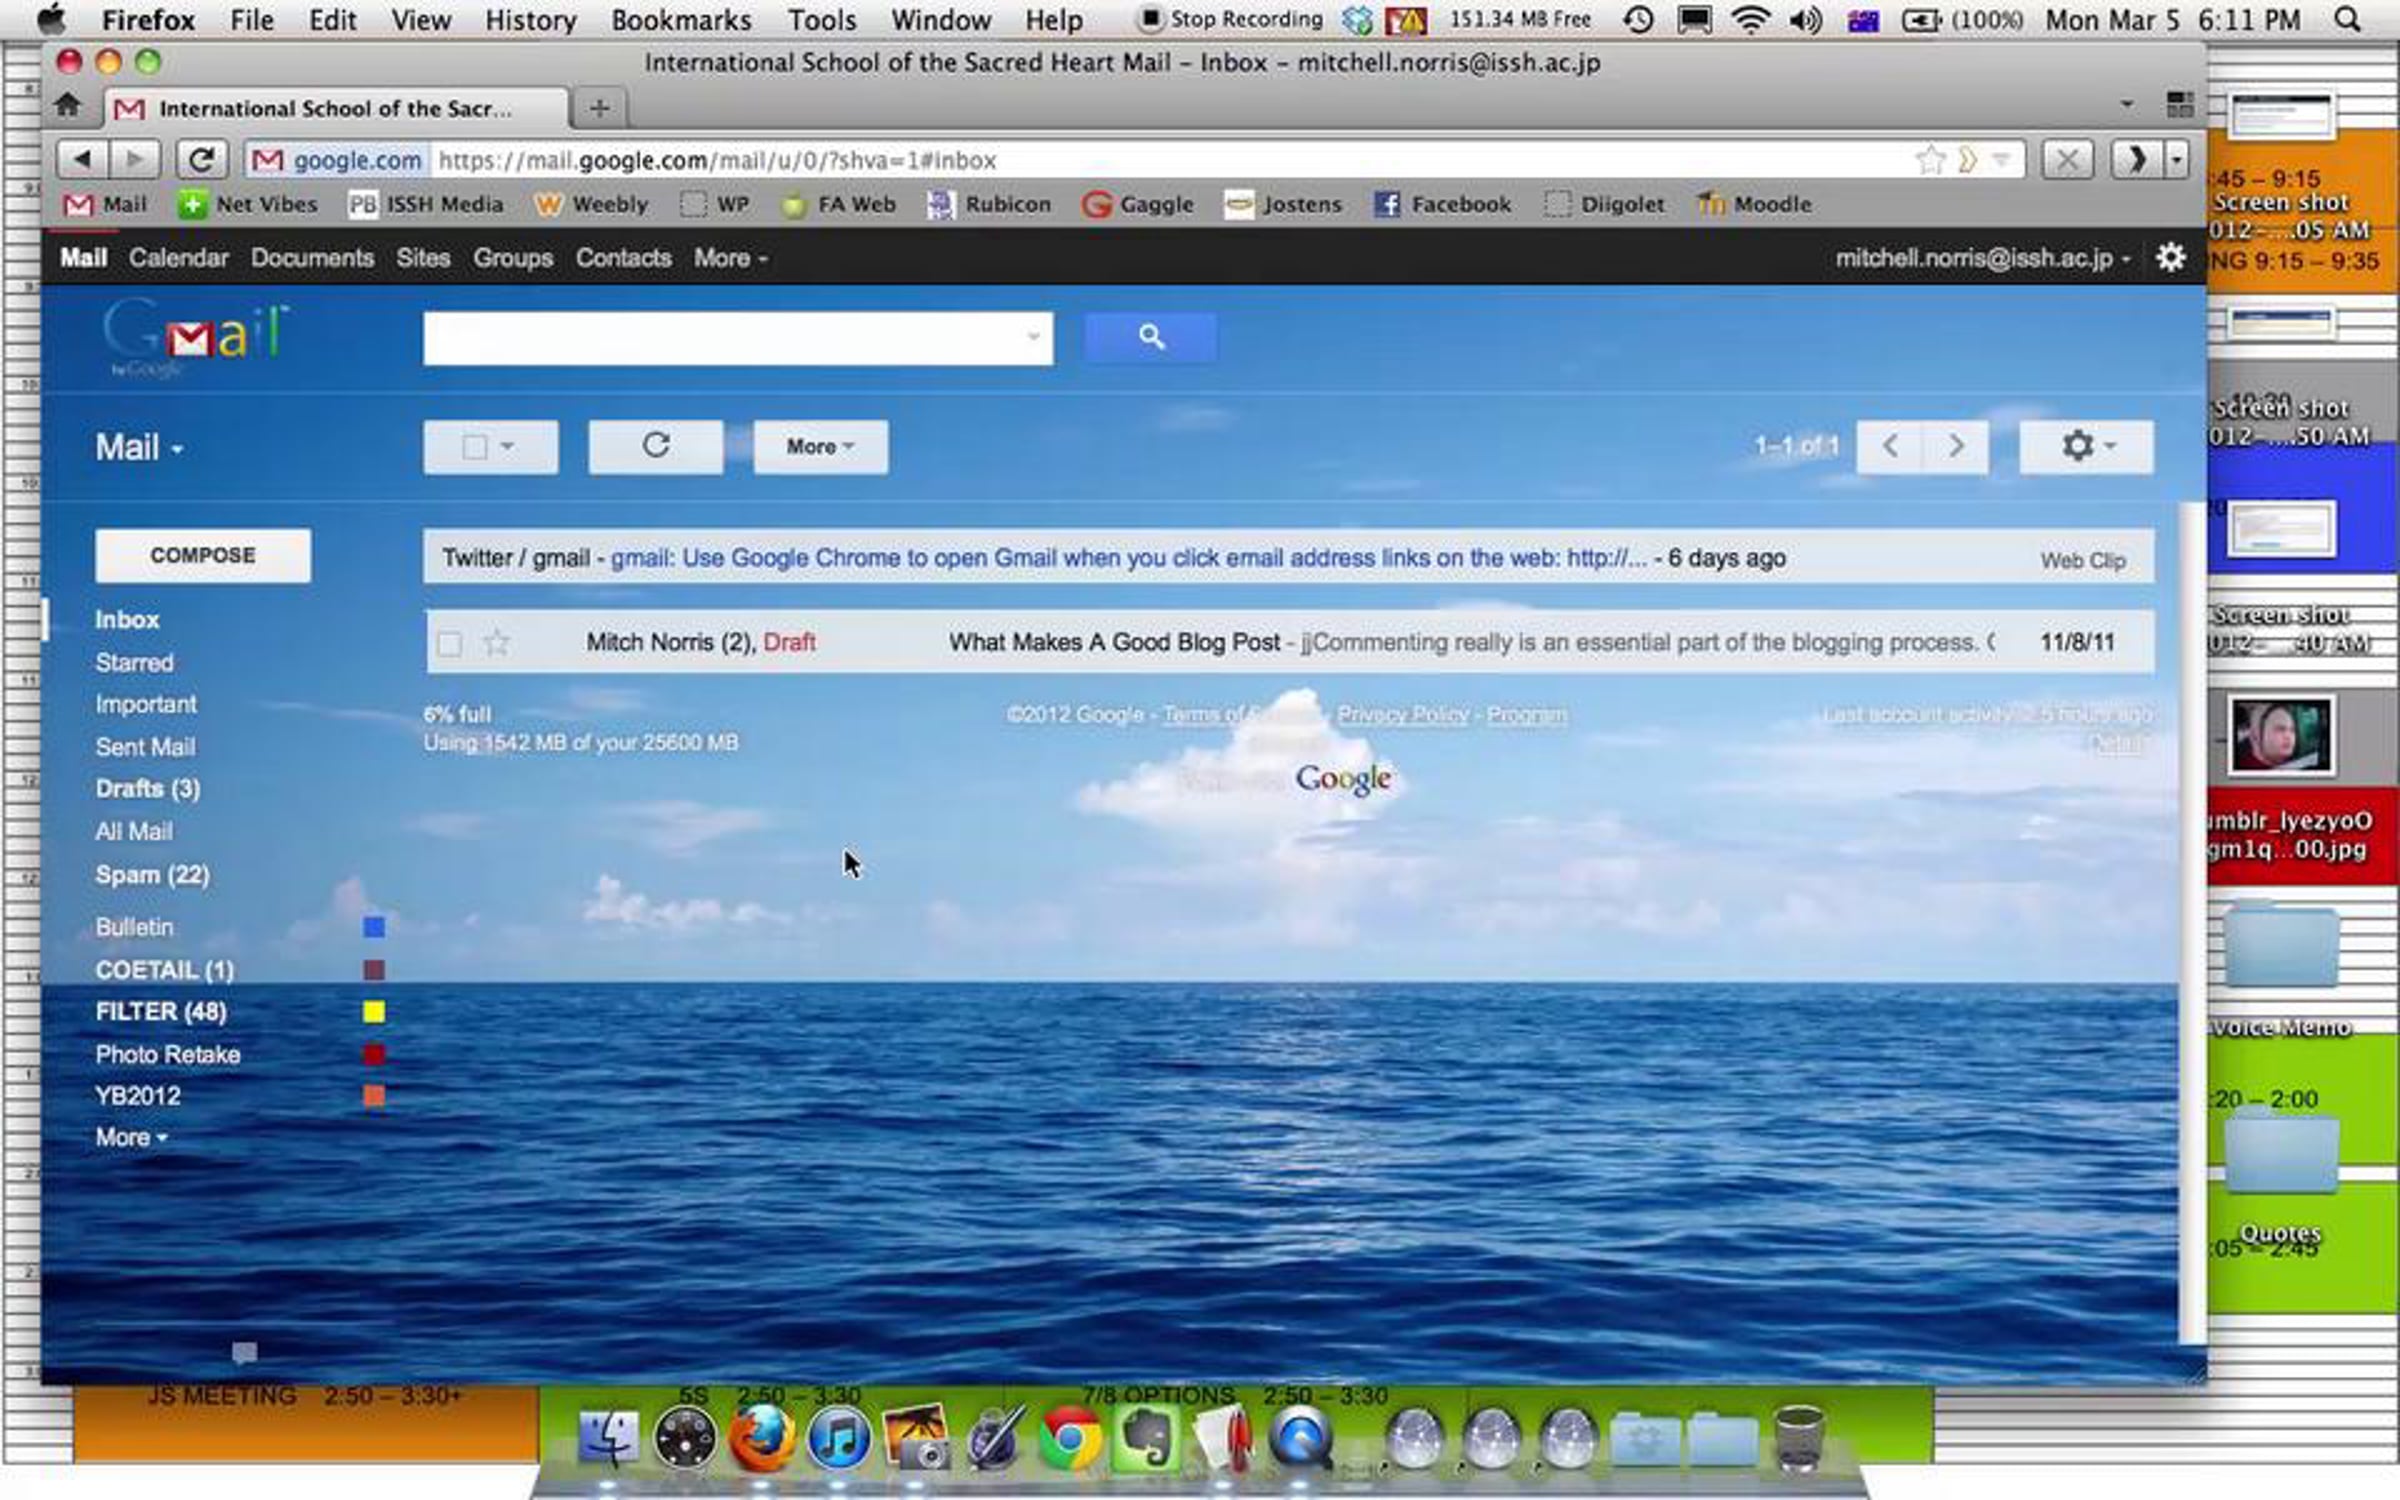The height and width of the screenshot is (1500, 2400).
Task: Click the top bar options gear
Action: 2170,258
